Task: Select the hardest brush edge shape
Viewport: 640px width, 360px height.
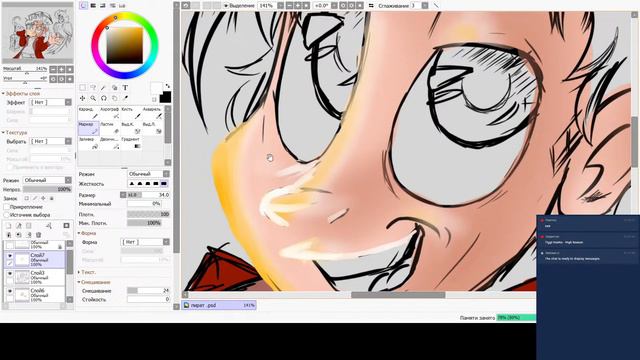Action: coord(164,184)
